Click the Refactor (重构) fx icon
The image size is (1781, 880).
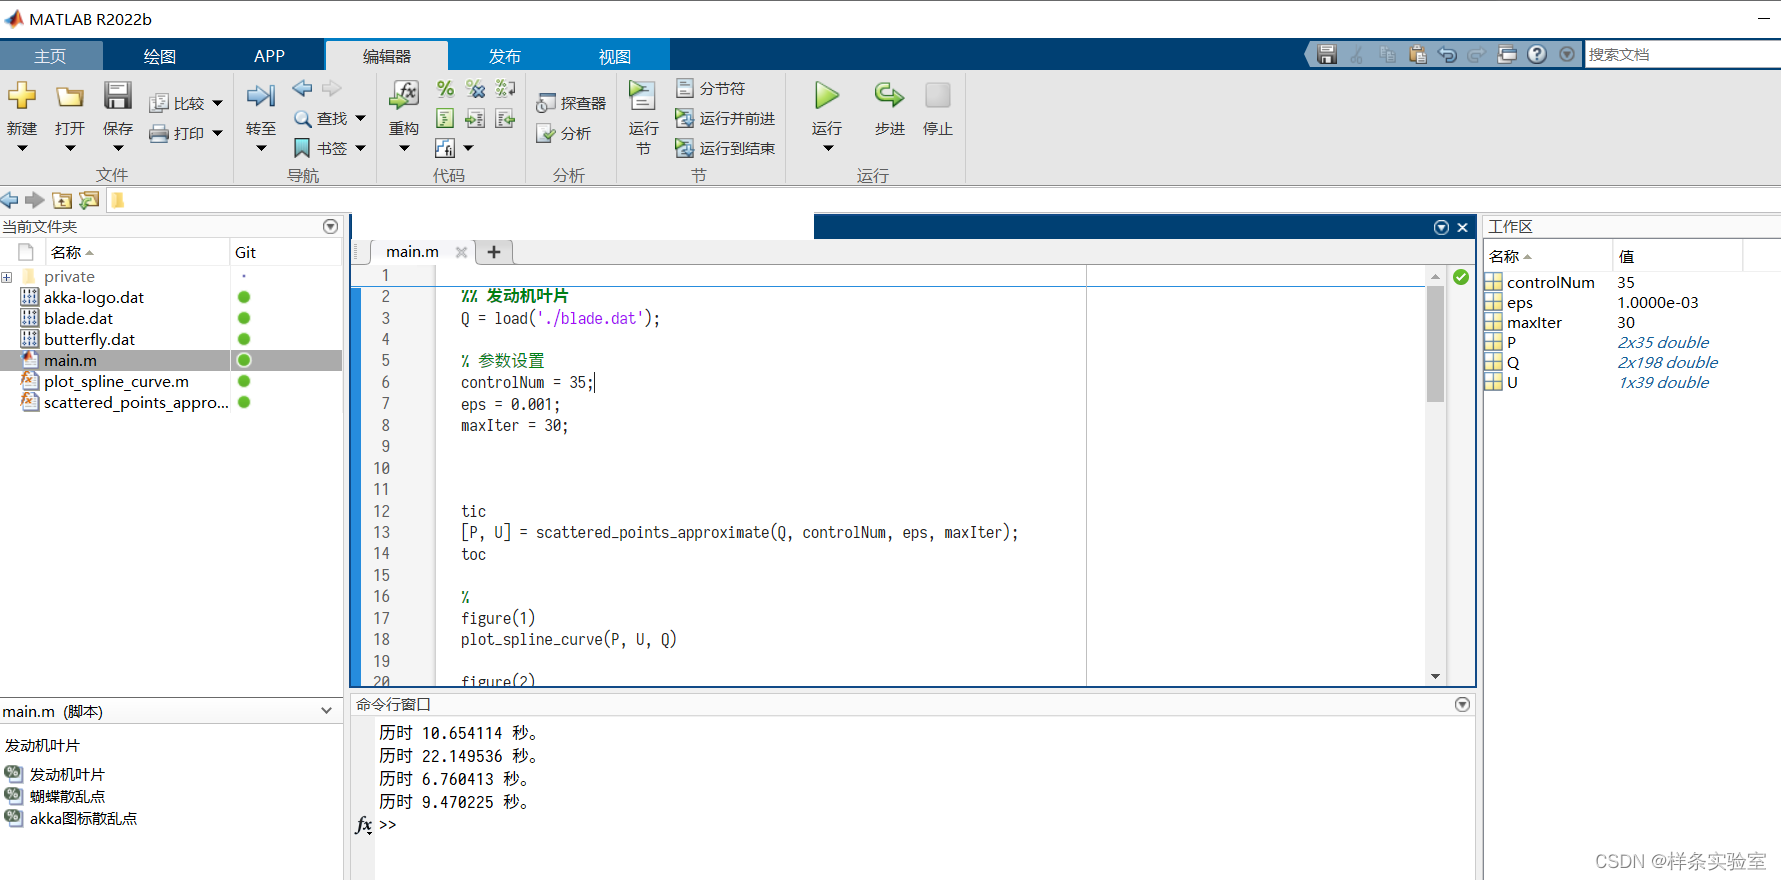tap(404, 96)
